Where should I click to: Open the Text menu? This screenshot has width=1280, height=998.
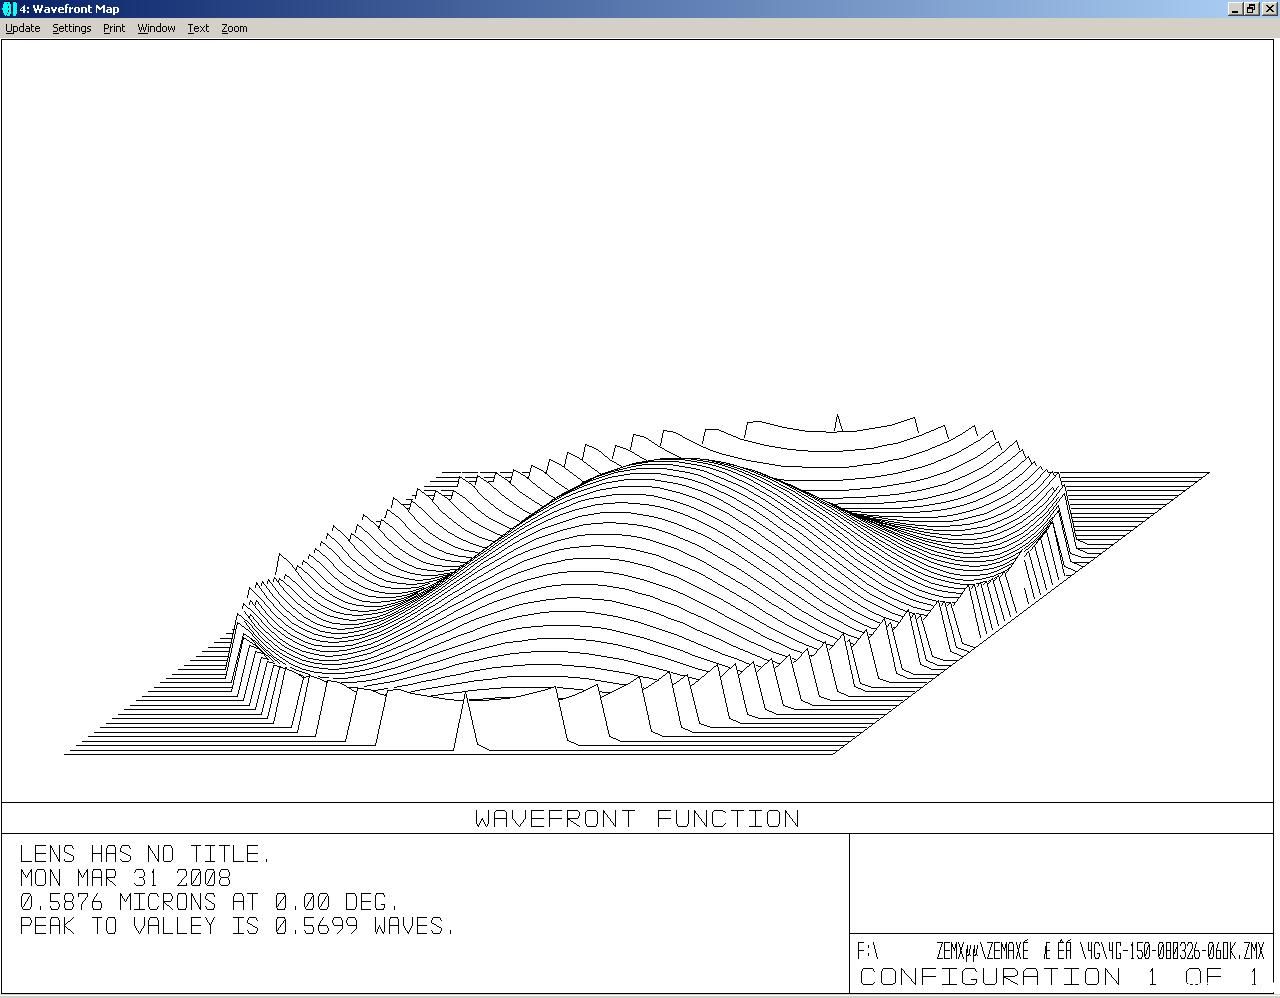(198, 28)
